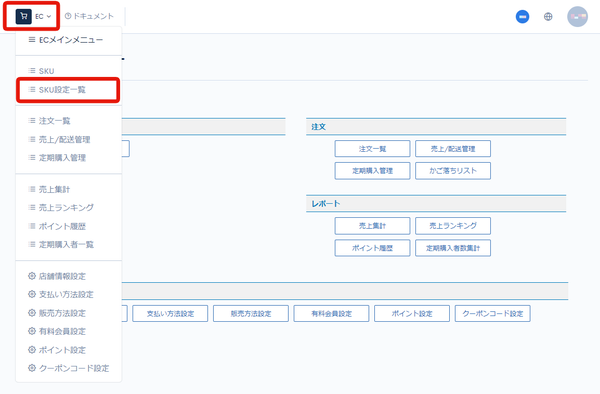600x394 pixels.
Task: Click gear icon beside 有料会員設定 menu item
Action: [x=32, y=331]
